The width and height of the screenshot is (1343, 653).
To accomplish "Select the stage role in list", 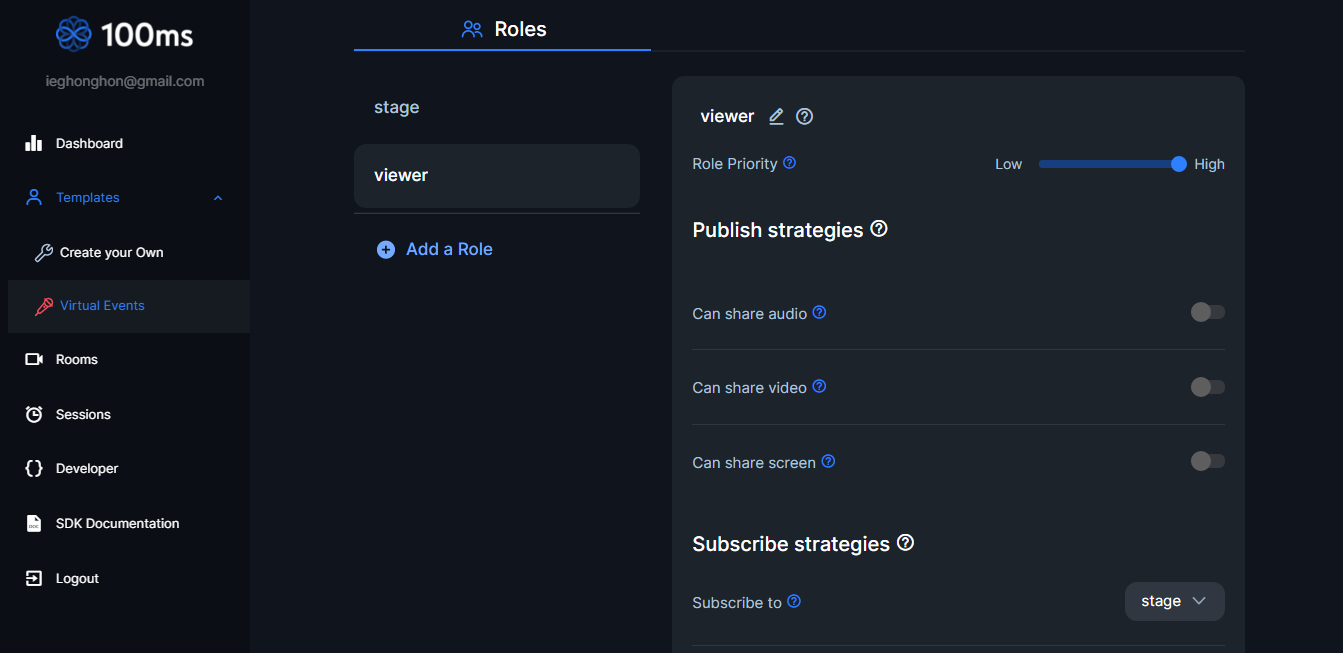I will coord(397,107).
